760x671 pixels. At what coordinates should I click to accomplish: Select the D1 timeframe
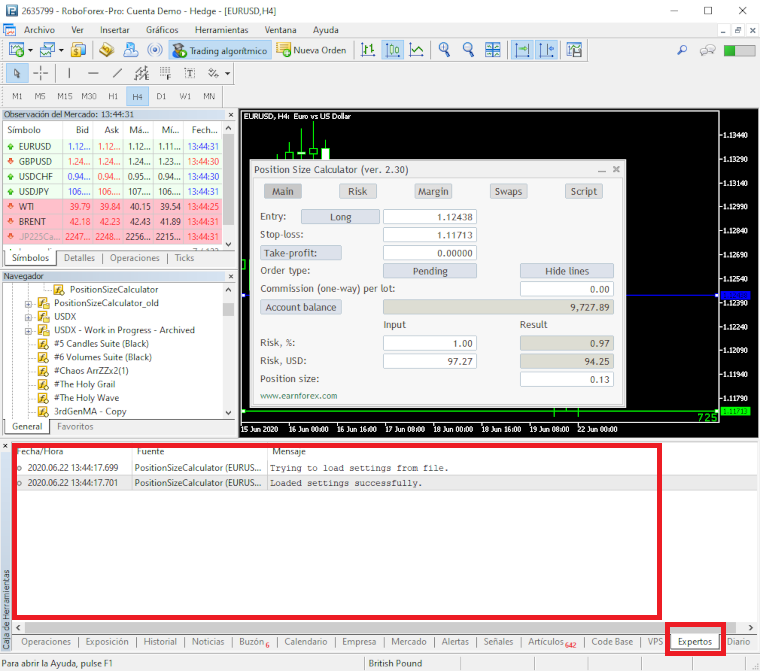pos(161,96)
